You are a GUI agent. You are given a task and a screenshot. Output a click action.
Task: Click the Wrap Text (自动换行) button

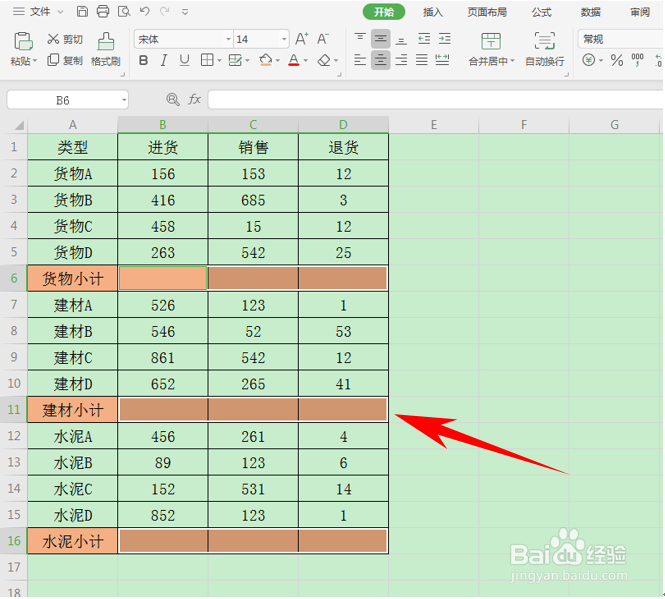pos(545,49)
